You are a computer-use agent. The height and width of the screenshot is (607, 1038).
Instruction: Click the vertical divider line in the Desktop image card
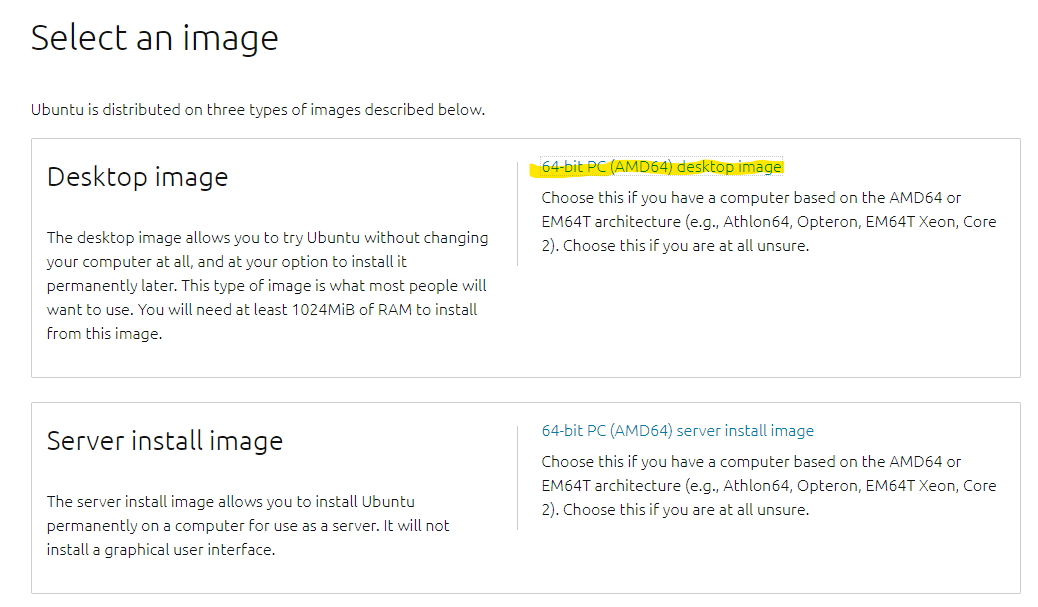(518, 213)
